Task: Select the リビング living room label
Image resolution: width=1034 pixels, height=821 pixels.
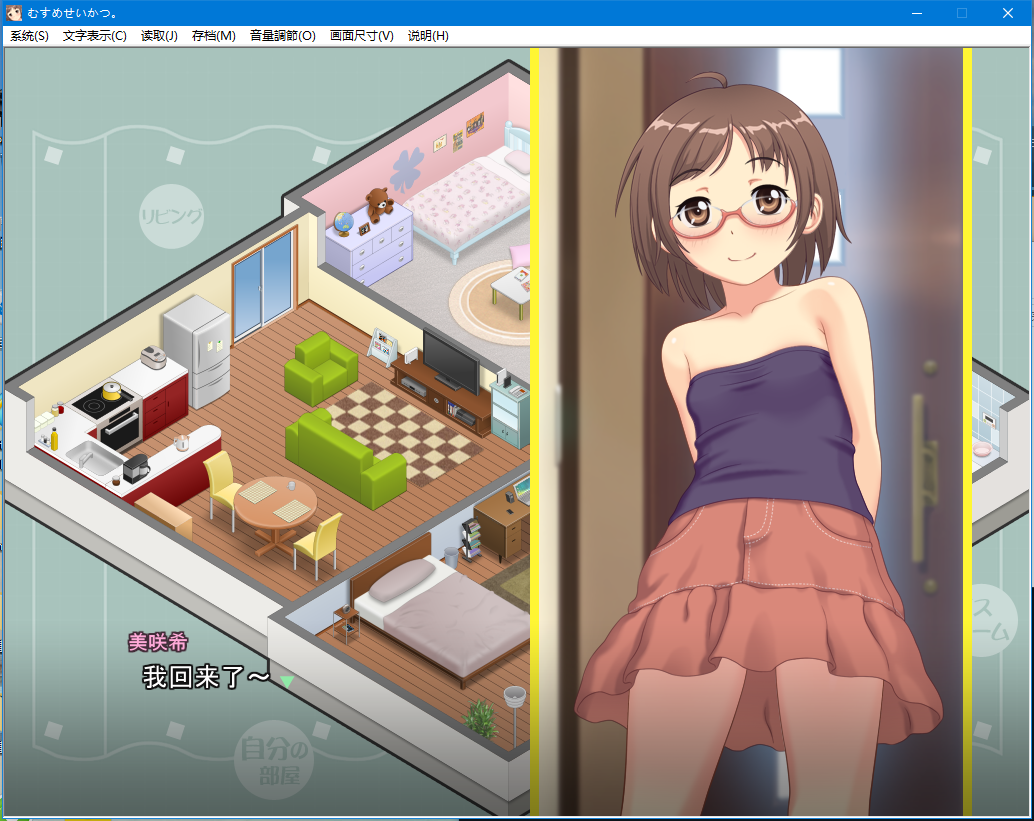Action: coord(171,216)
